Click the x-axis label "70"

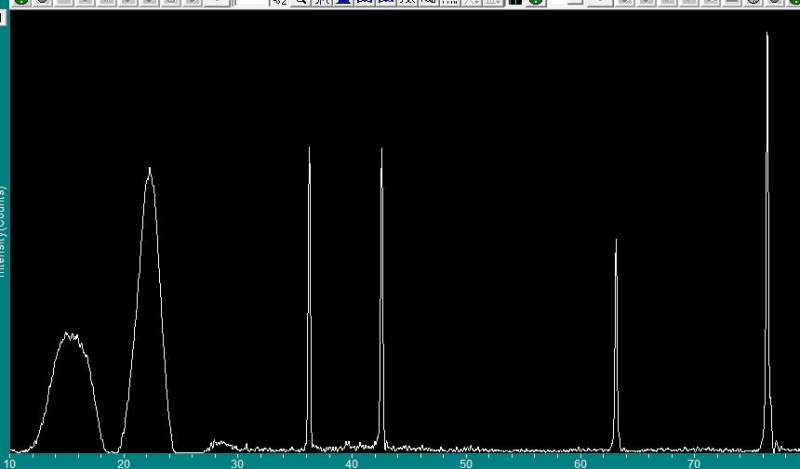tap(694, 464)
